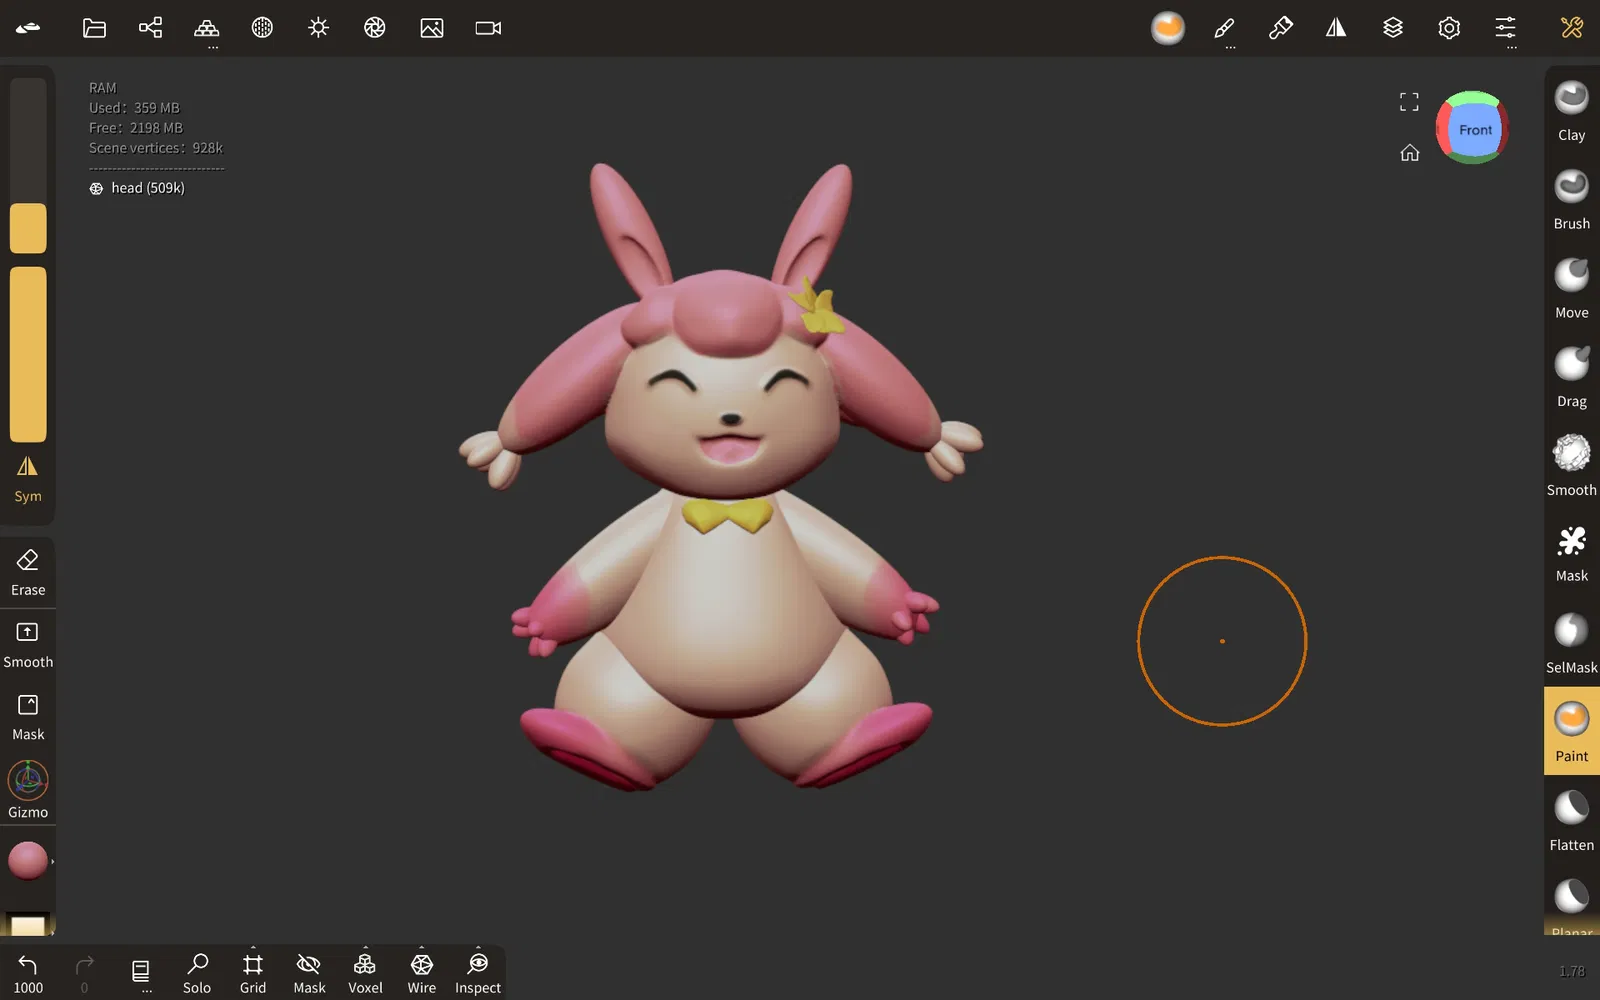Toggle Sym symmetry on the left panel
Viewport: 1600px width, 1000px height.
(x=28, y=479)
